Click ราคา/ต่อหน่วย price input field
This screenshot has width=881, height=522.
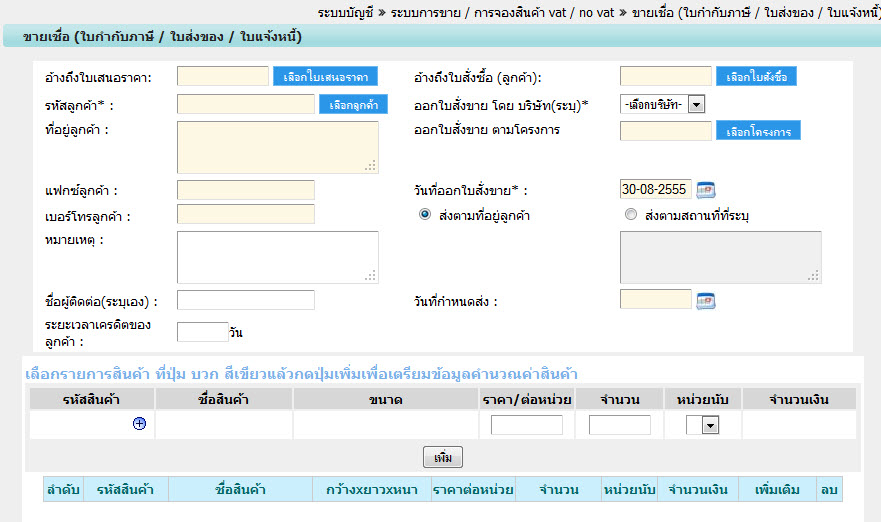coord(526,425)
